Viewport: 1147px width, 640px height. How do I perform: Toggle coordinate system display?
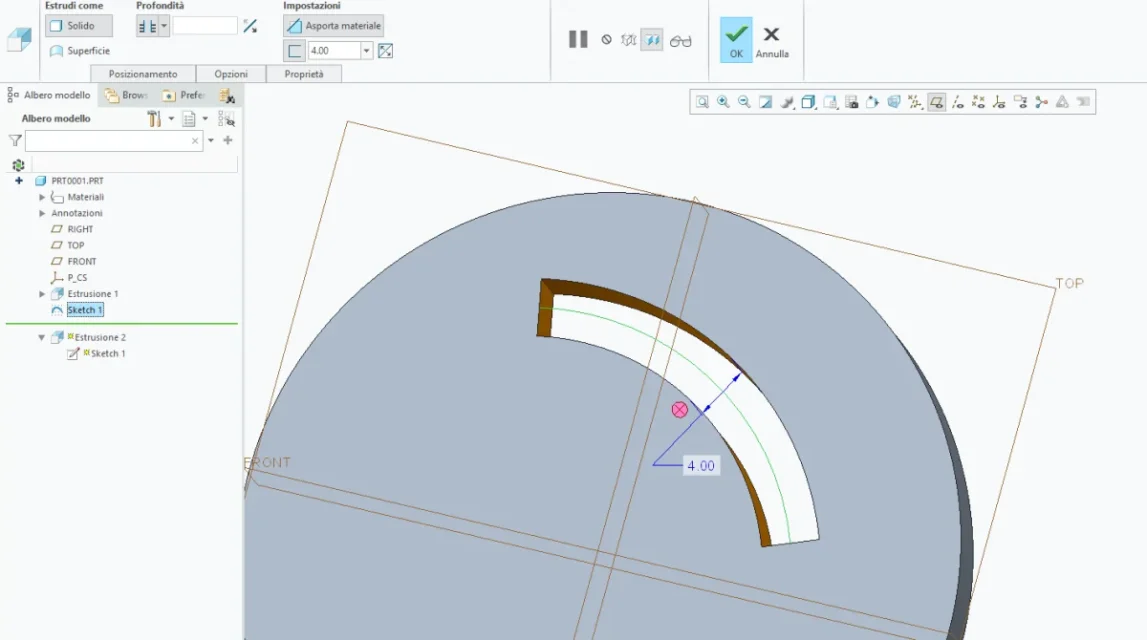click(x=999, y=102)
